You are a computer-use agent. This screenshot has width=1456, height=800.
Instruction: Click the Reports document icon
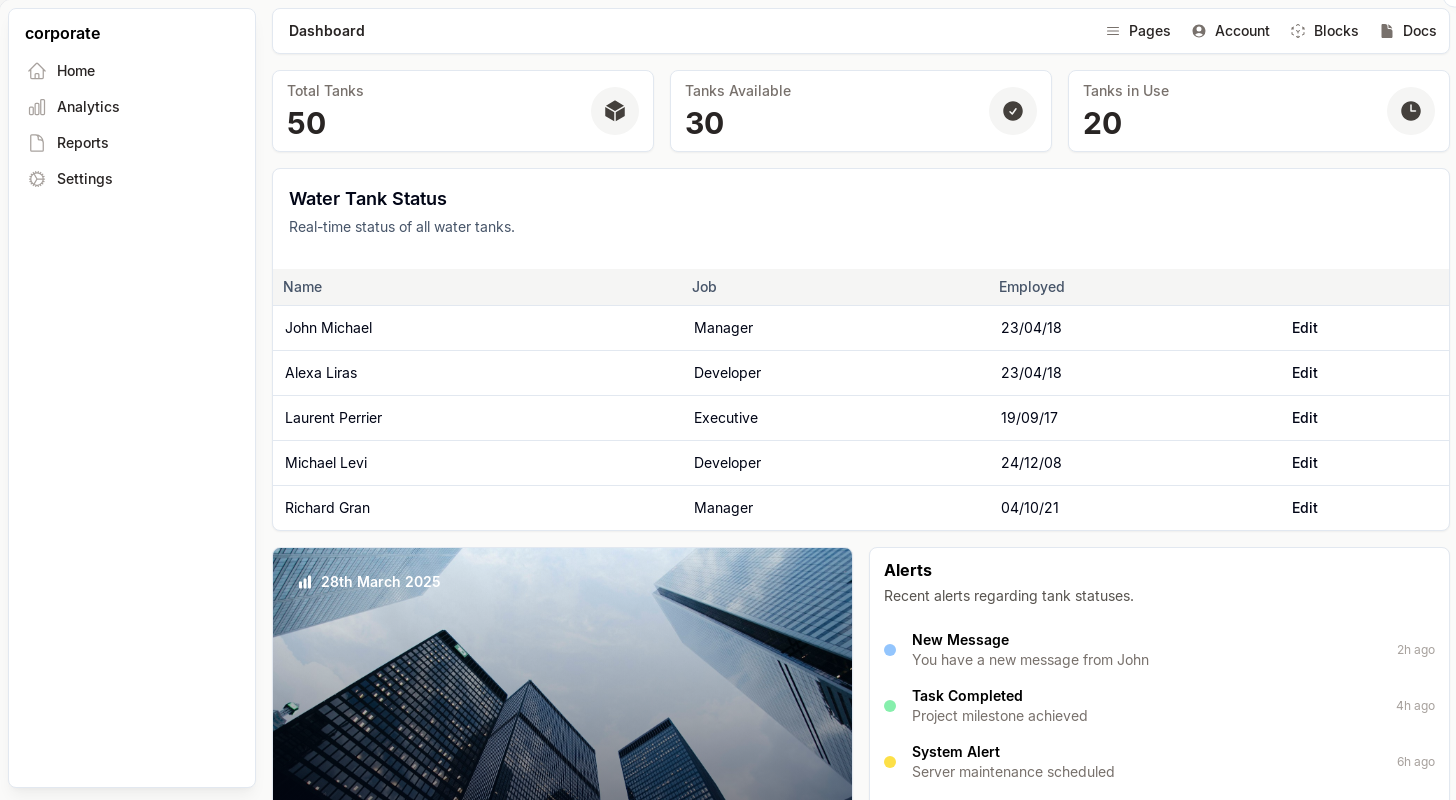[x=37, y=143]
